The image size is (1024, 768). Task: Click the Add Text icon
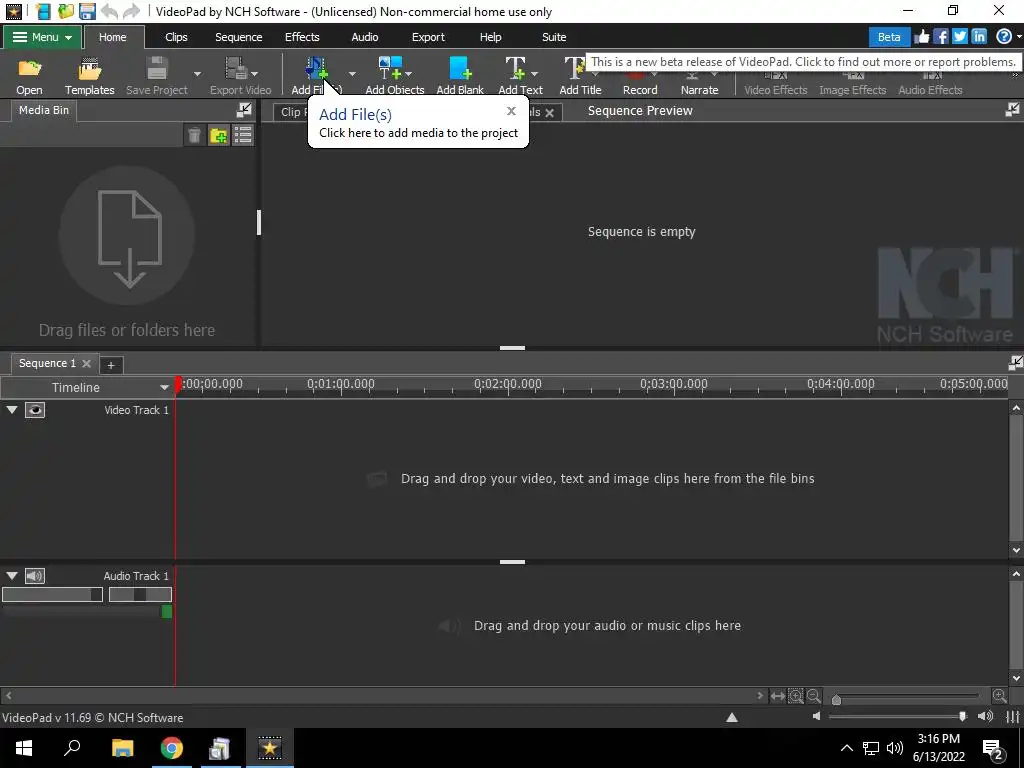[x=515, y=68]
